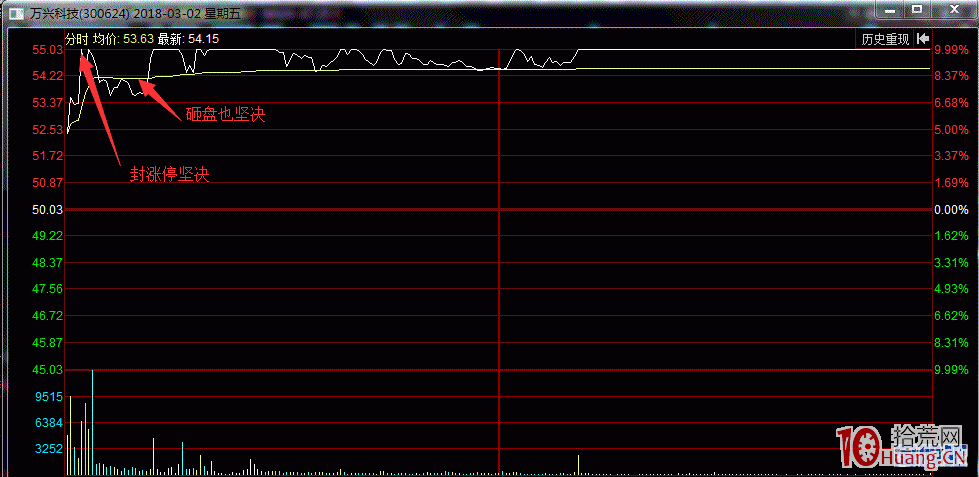Click the 1.62% percentage axis label
Screen dimensions: 979x477
(951, 236)
